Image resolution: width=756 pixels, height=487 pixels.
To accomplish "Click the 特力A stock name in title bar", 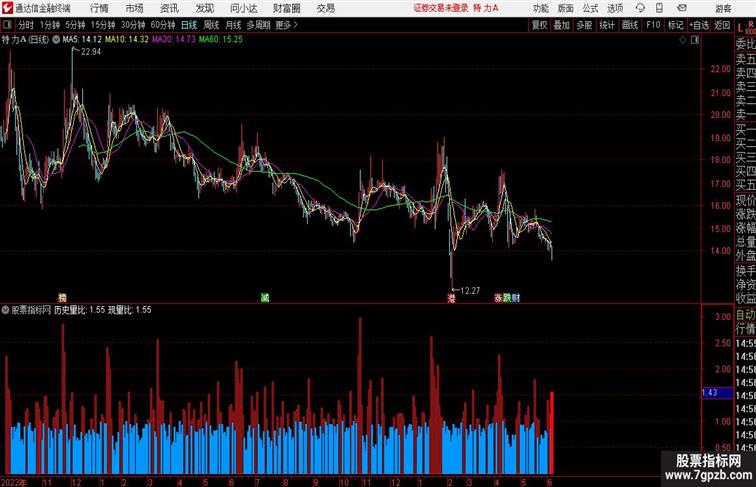I will click(486, 8).
